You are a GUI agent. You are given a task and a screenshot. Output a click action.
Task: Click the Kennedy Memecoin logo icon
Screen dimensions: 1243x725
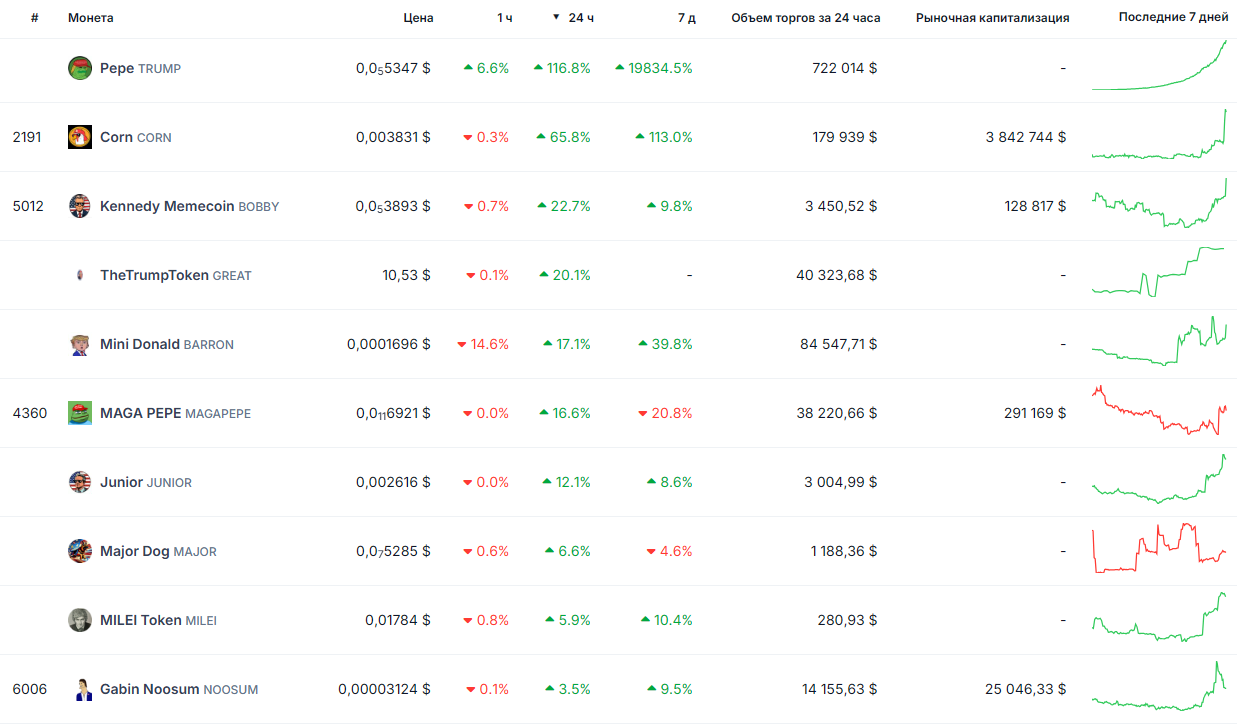click(x=80, y=206)
